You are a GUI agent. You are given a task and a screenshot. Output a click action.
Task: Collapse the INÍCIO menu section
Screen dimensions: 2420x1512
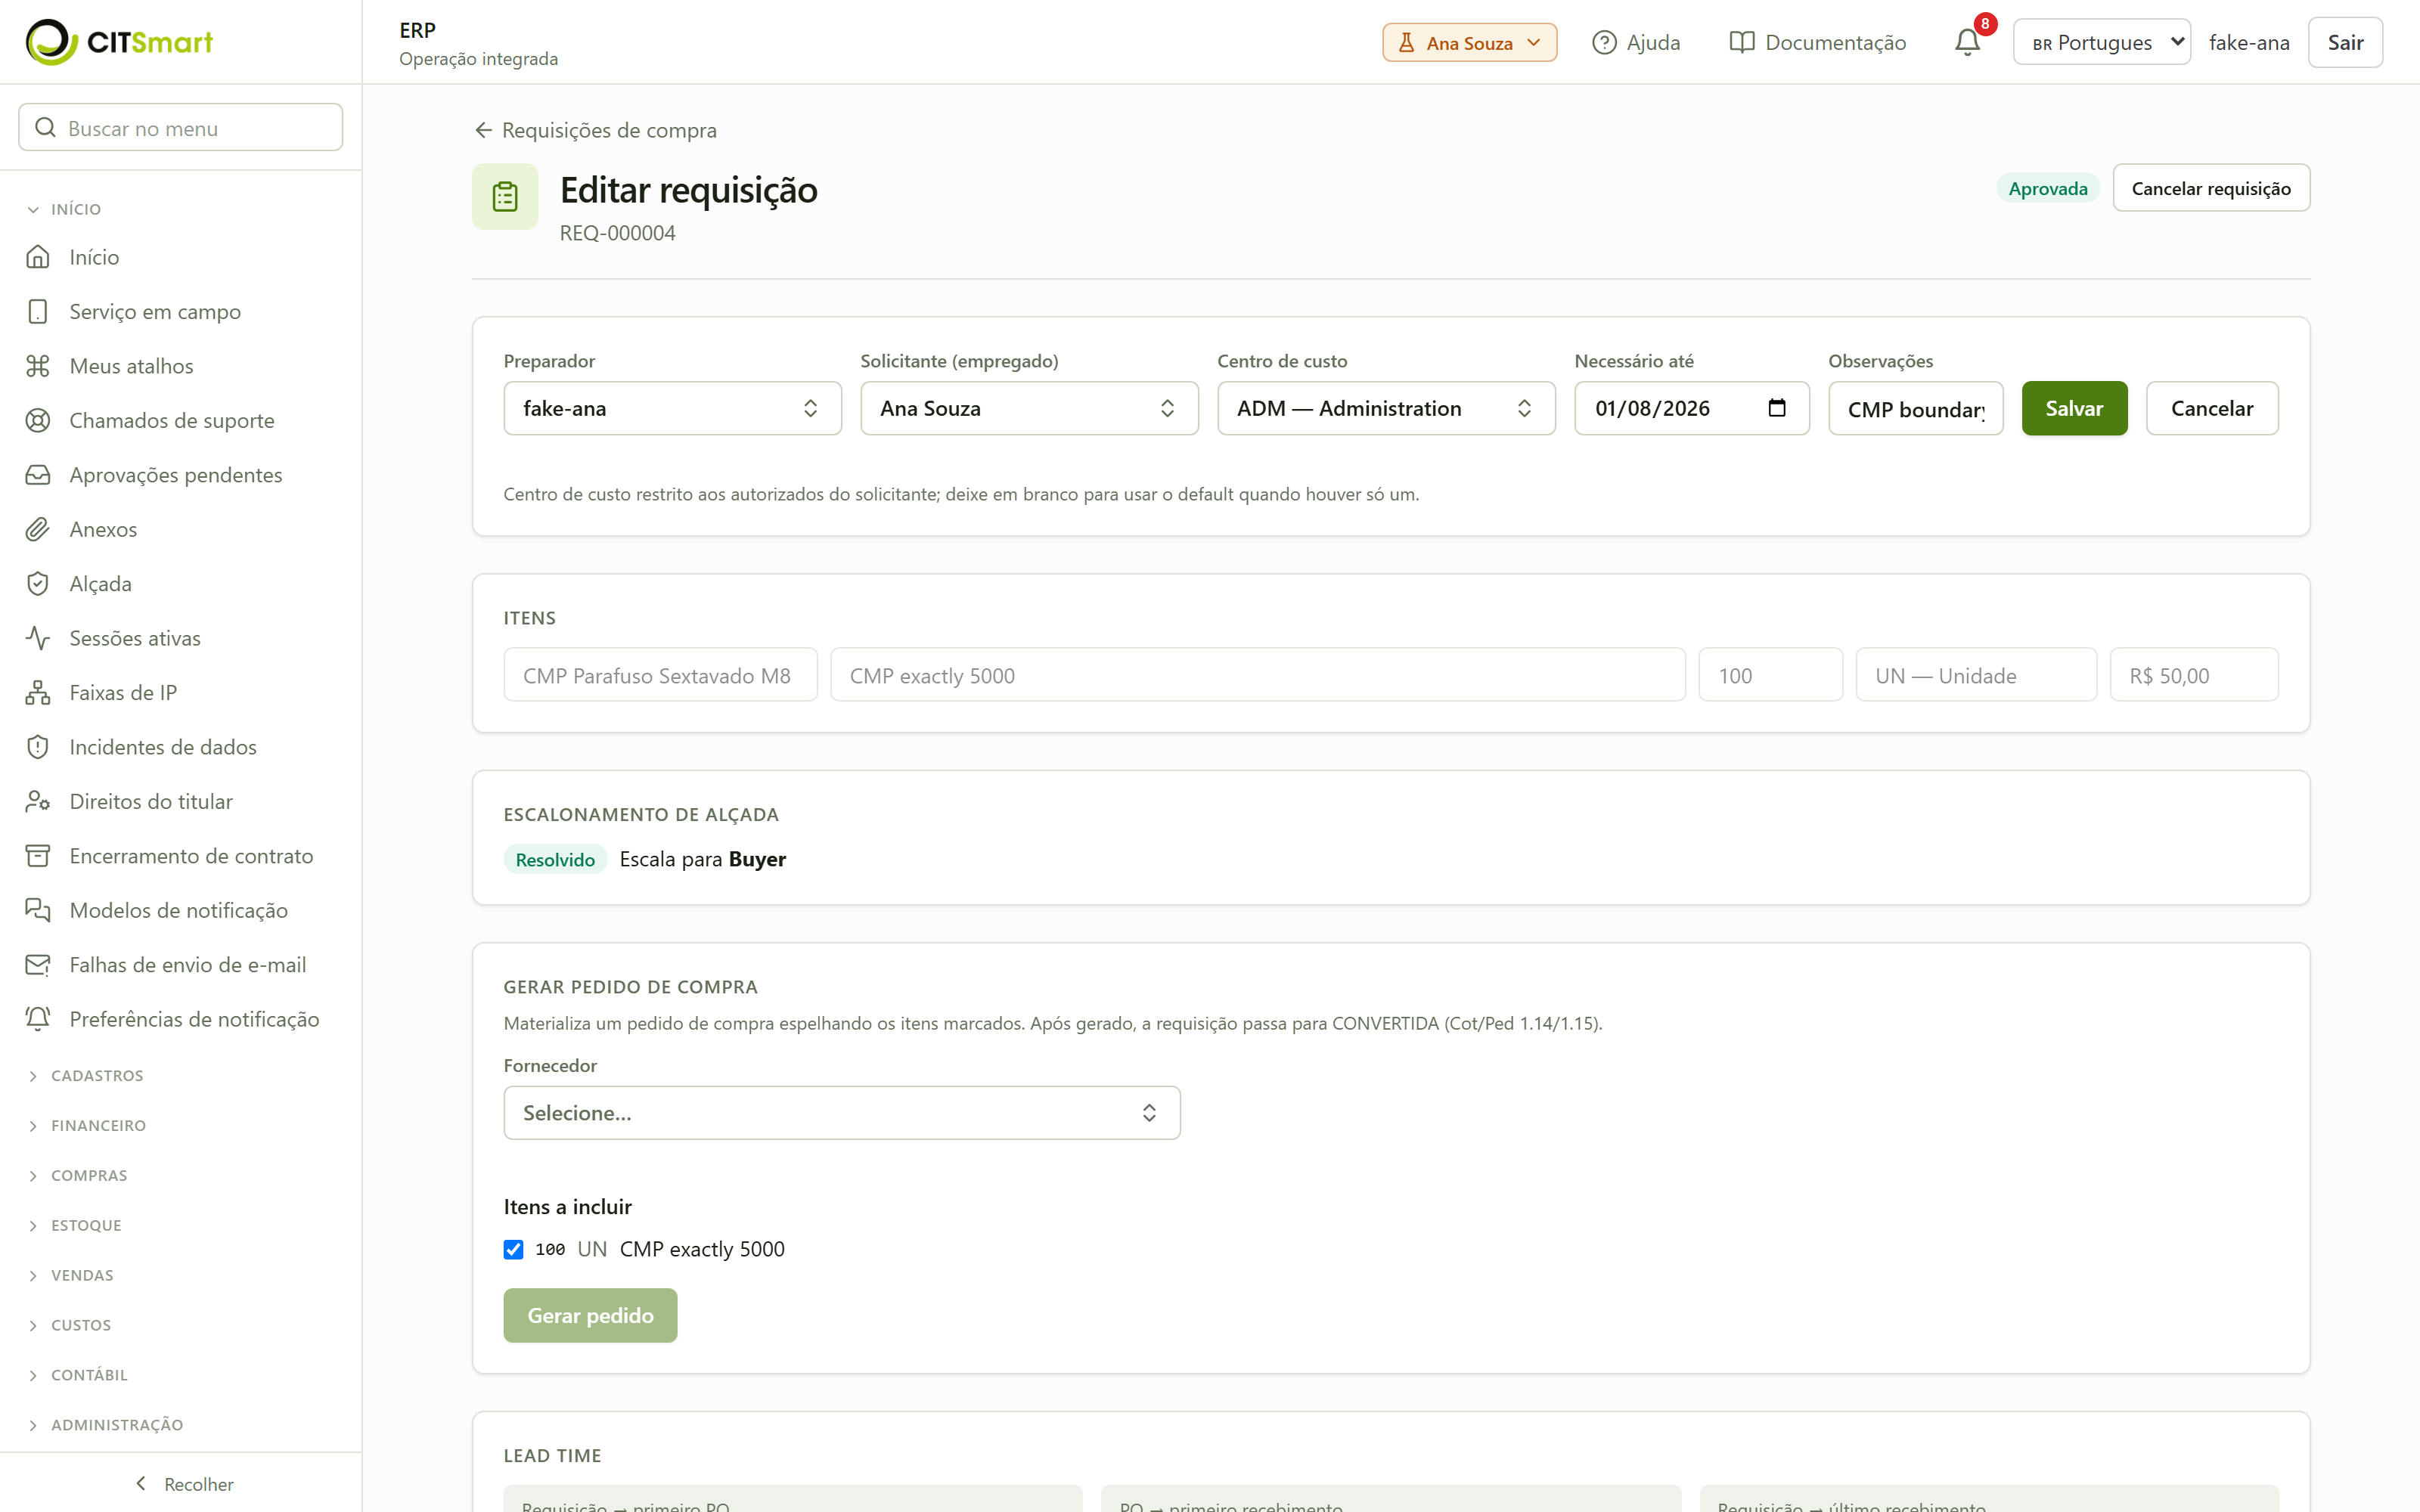[x=64, y=209]
